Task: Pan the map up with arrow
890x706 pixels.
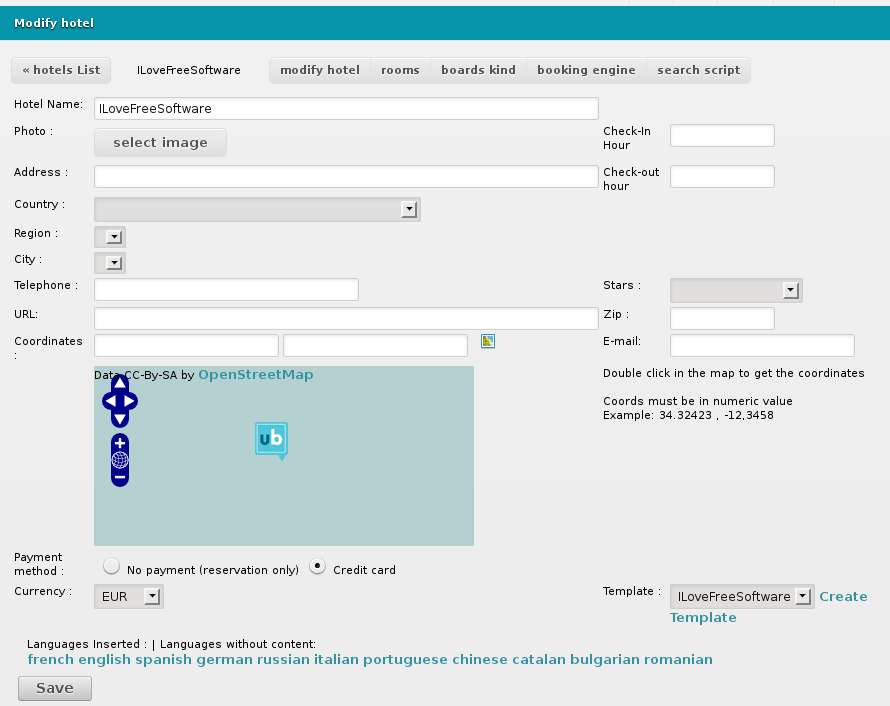Action: (x=119, y=383)
